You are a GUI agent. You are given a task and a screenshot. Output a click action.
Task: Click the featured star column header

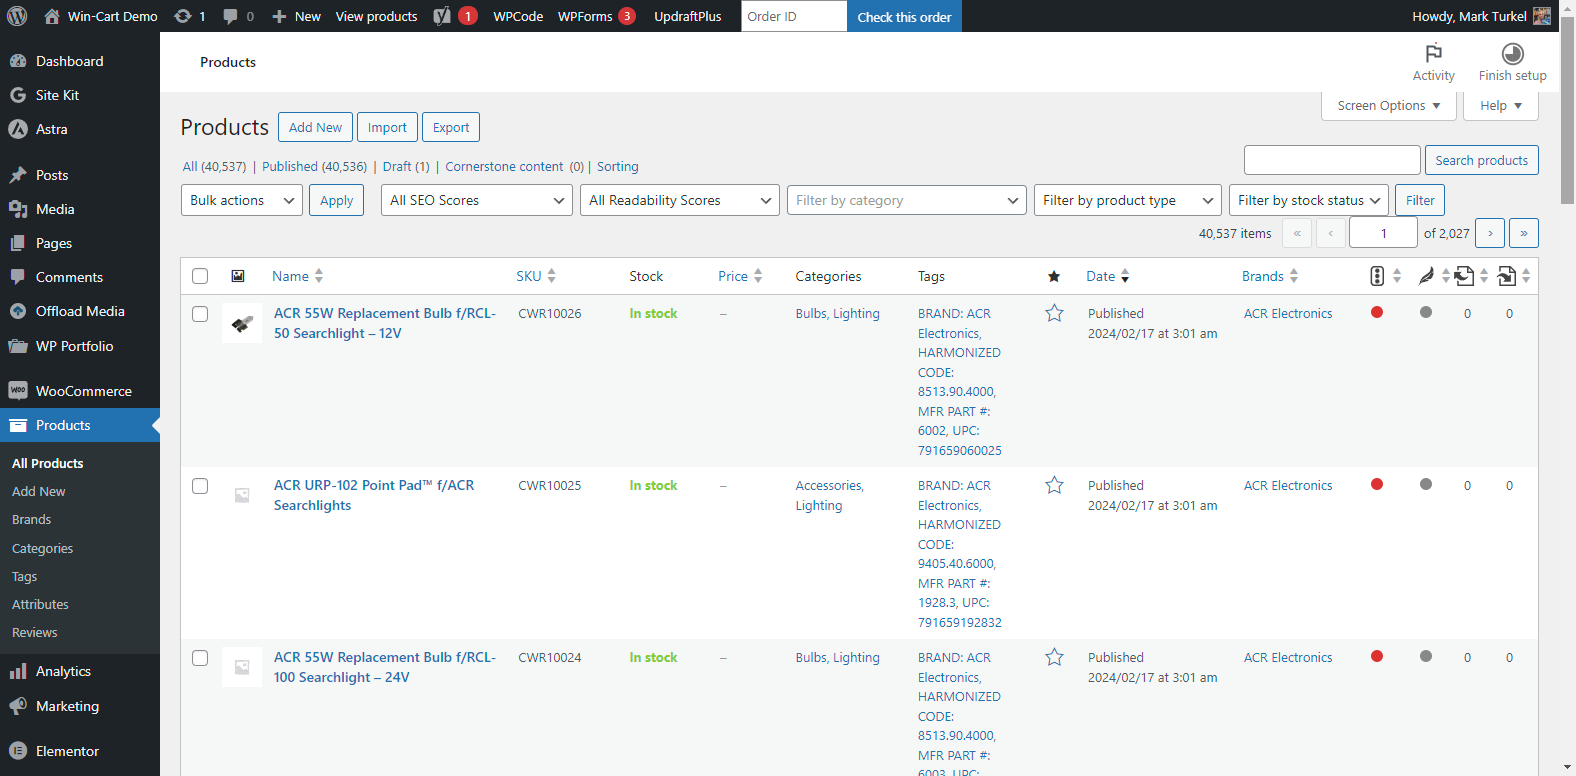(x=1053, y=276)
